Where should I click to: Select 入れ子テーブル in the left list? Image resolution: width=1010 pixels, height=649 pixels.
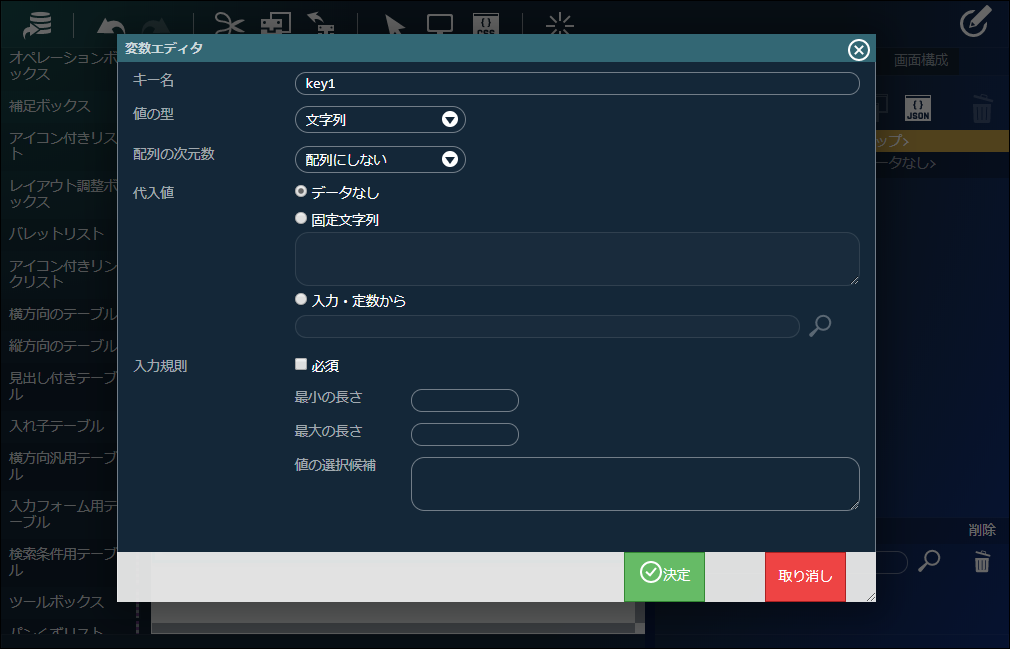pyautogui.click(x=57, y=426)
